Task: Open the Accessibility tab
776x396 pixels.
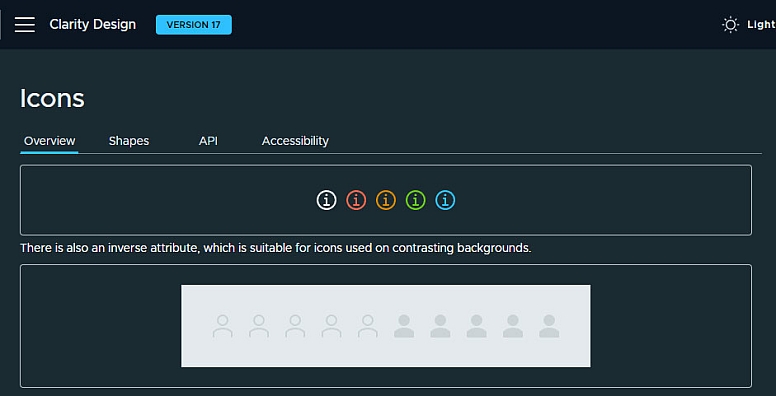Action: pyautogui.click(x=295, y=141)
